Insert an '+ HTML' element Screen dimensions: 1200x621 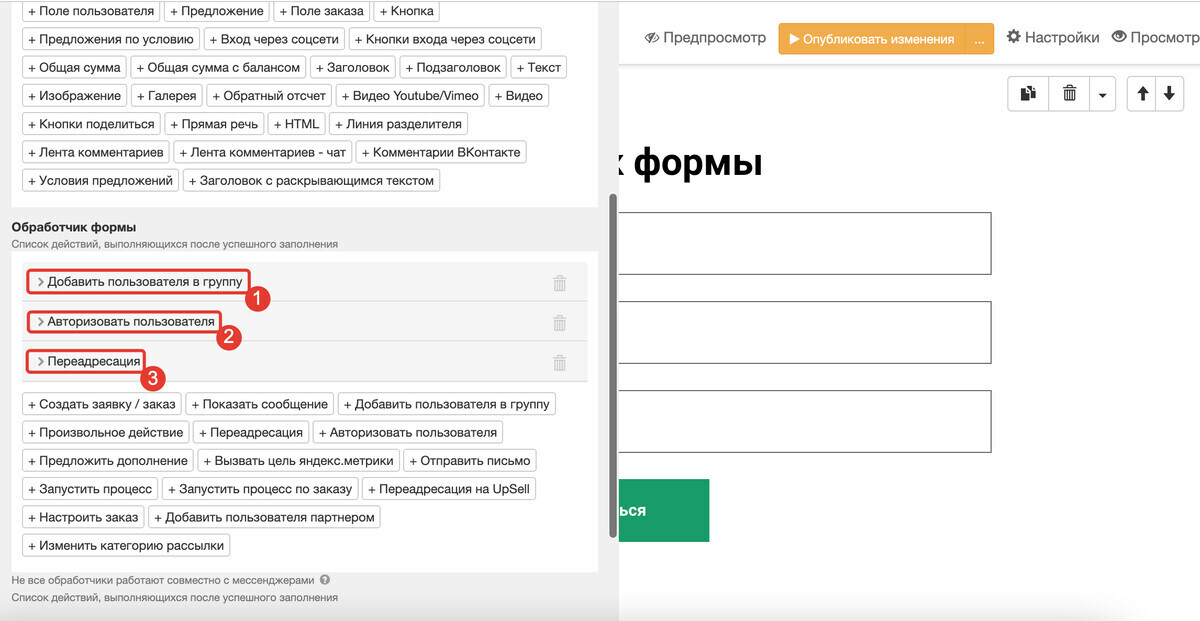[297, 124]
